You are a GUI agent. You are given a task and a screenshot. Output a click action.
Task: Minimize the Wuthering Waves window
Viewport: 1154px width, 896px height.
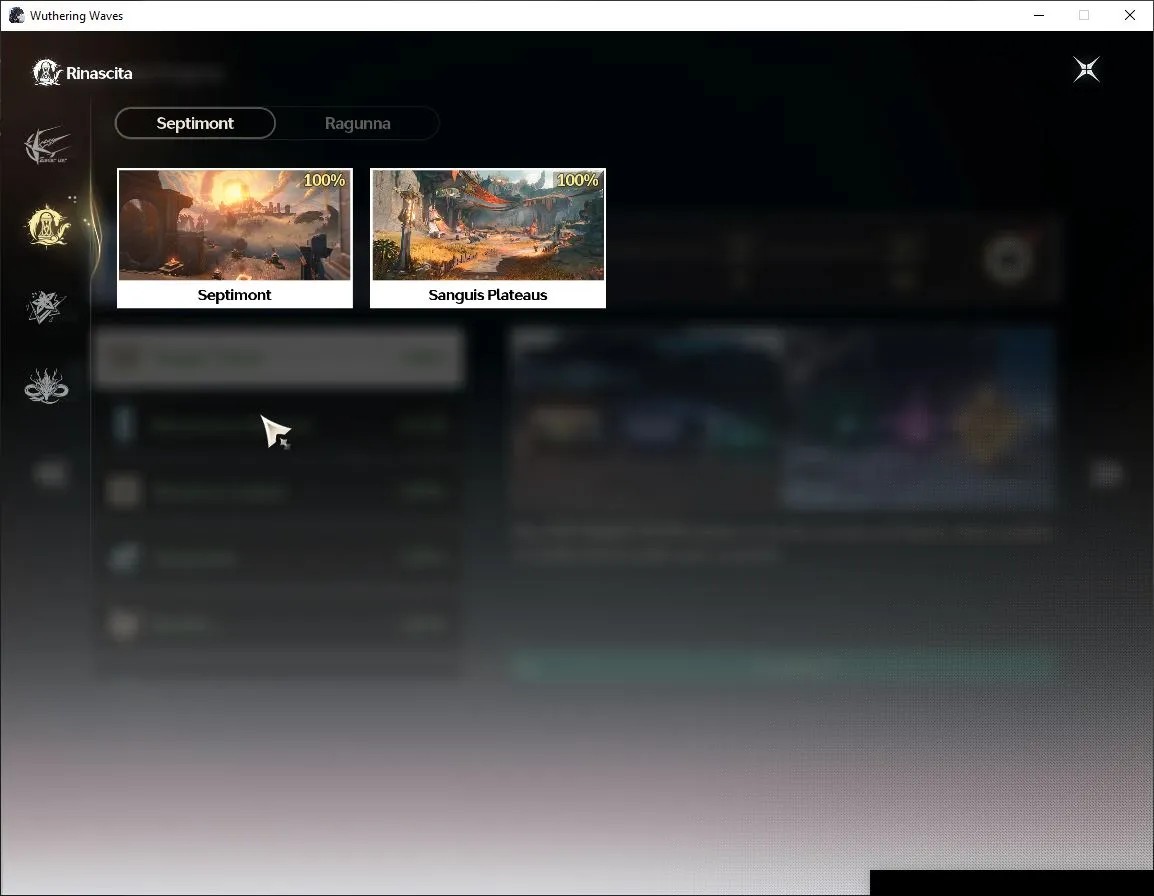1038,15
